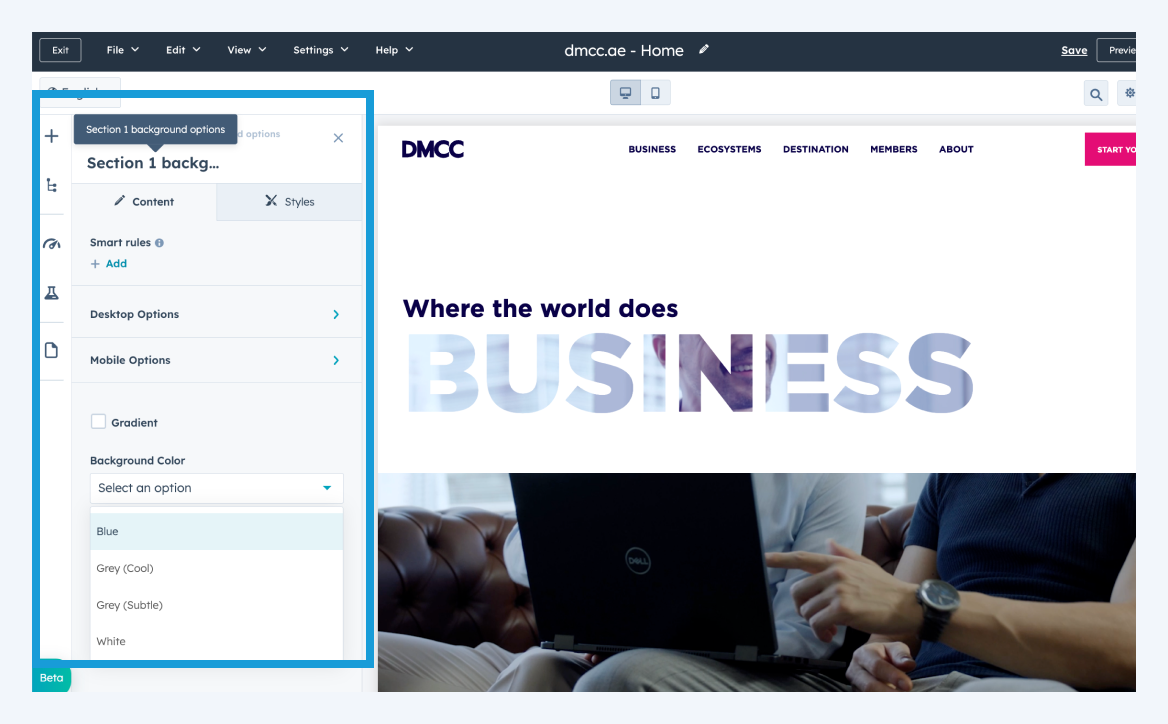Enable the Gradient checkbox
This screenshot has width=1168, height=724.
point(99,422)
